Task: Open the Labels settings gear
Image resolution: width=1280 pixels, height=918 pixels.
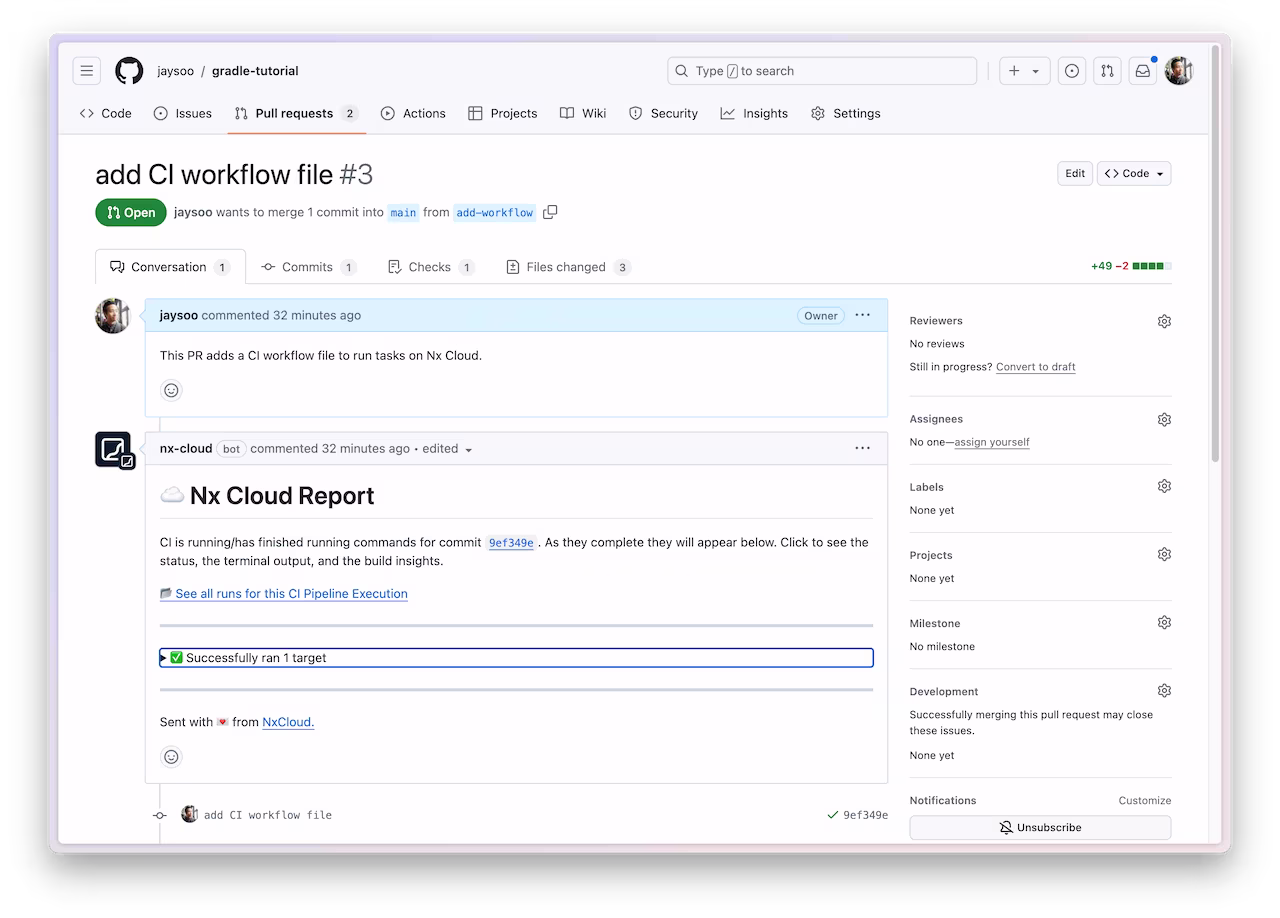Action: (1164, 485)
